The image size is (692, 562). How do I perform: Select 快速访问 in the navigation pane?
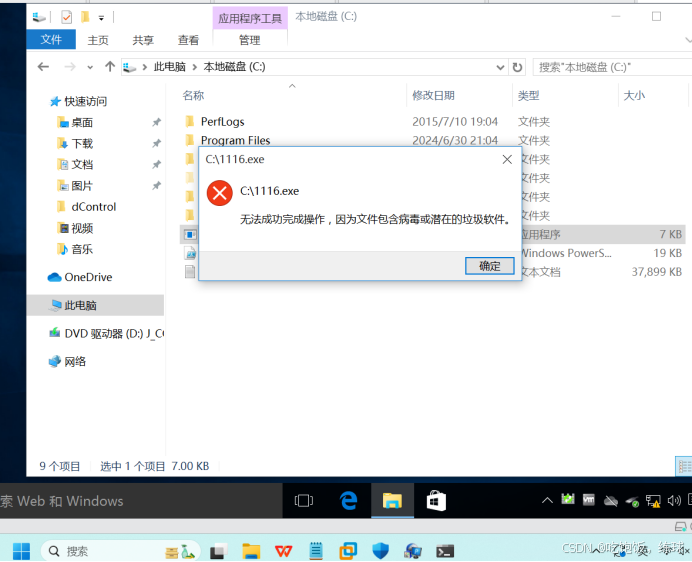[x=85, y=102]
